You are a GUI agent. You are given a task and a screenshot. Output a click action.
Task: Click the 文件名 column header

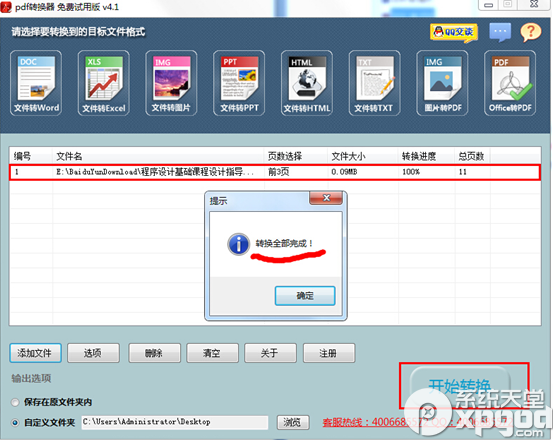158,156
